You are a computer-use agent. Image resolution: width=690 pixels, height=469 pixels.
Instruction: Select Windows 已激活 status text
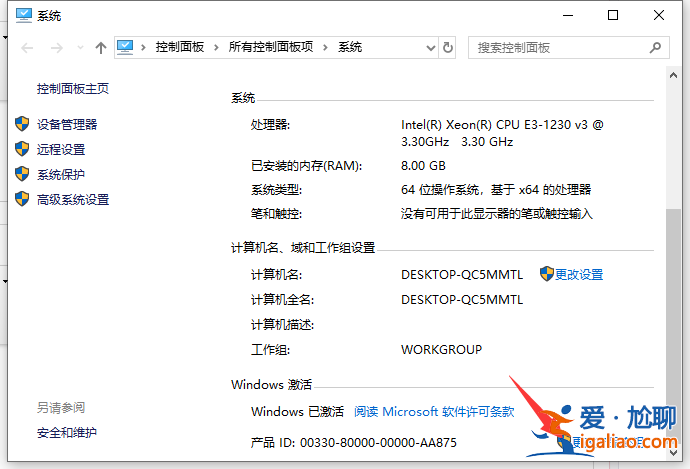coord(297,412)
